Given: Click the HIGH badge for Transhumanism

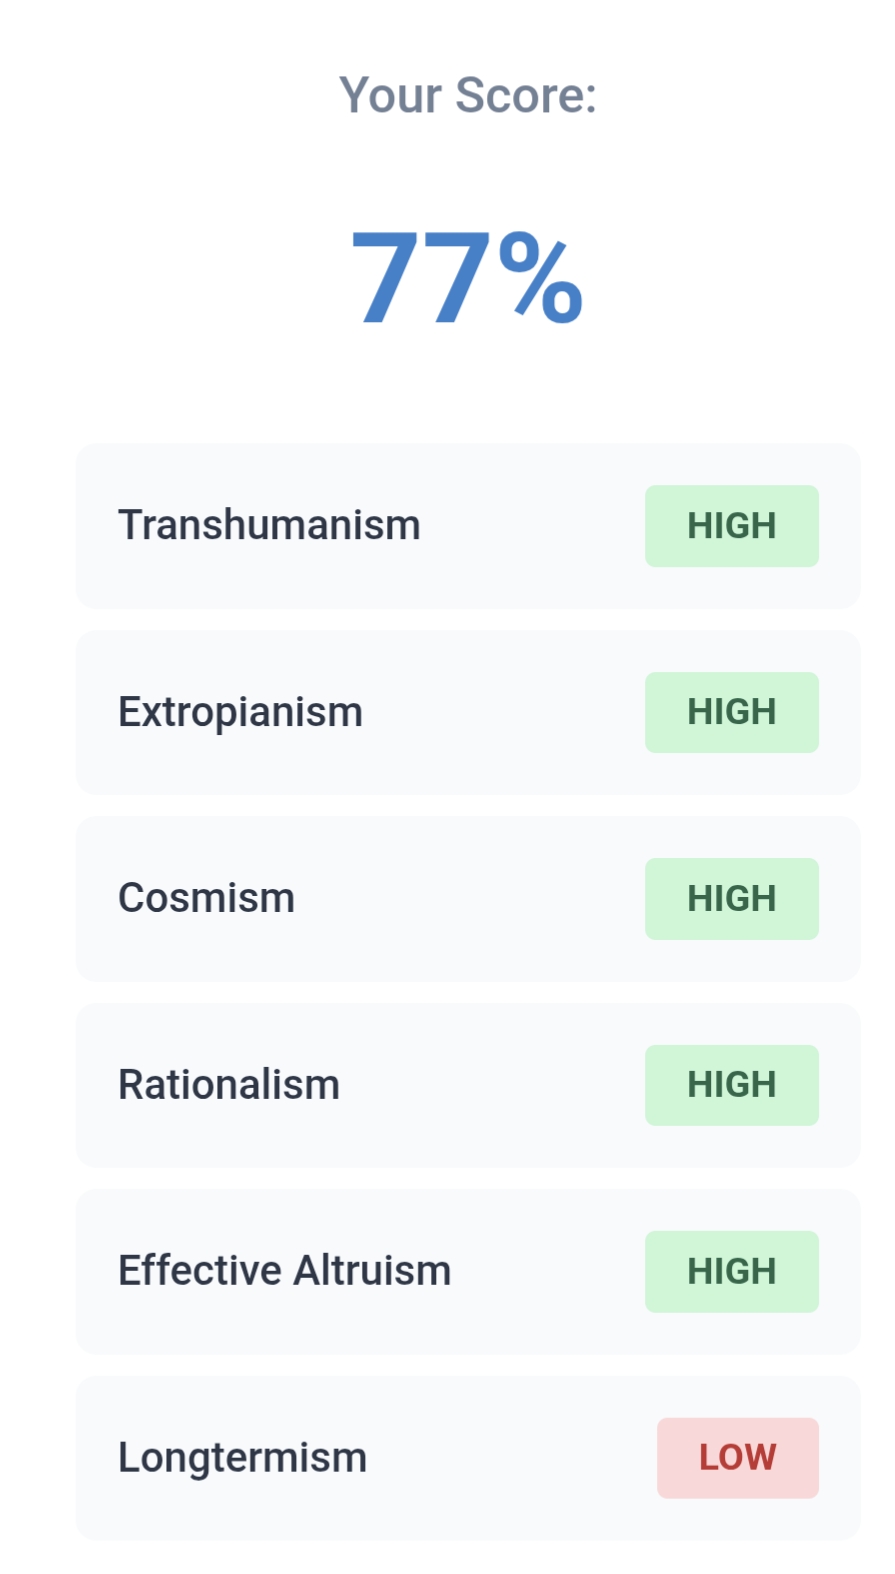Looking at the screenshot, I should point(731,526).
